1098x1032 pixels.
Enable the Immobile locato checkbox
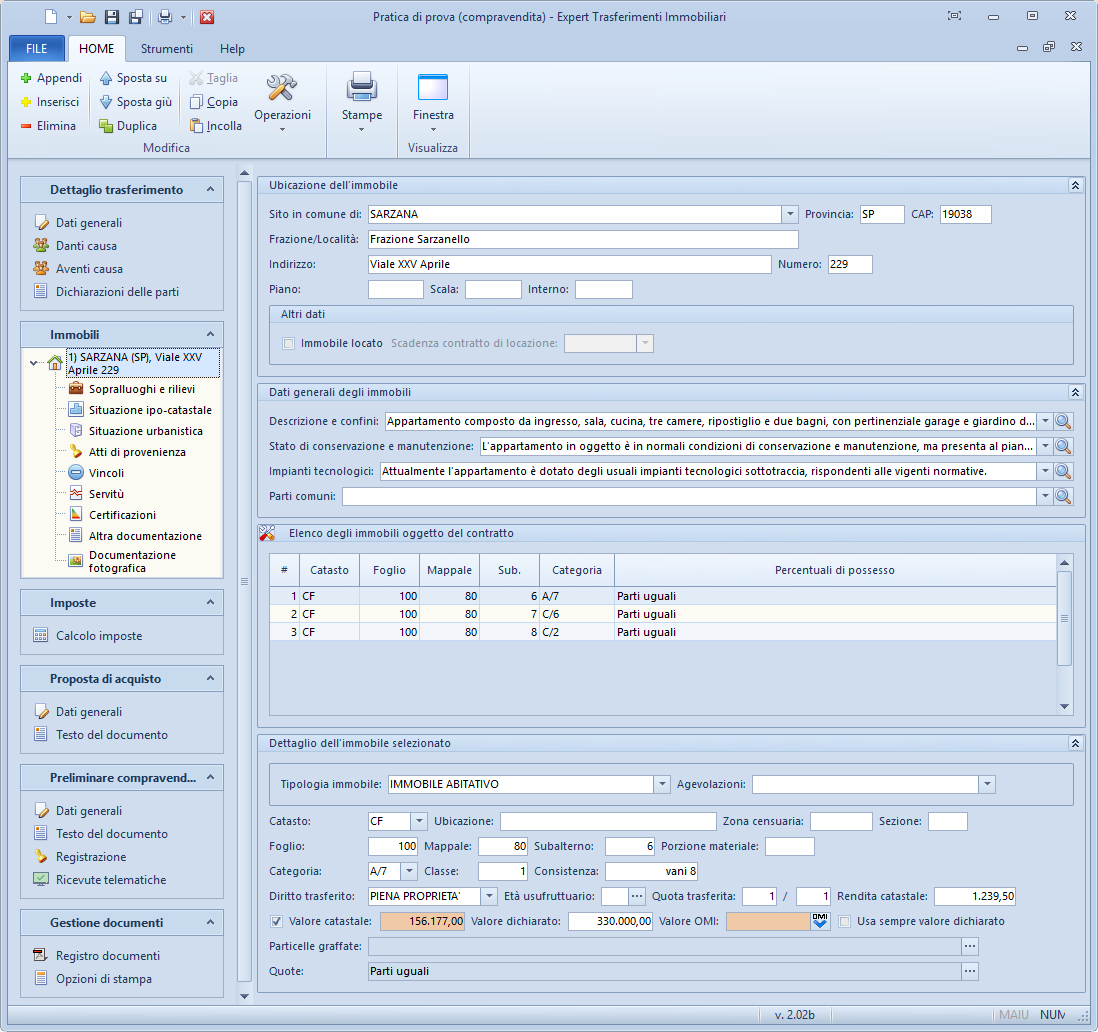[289, 343]
